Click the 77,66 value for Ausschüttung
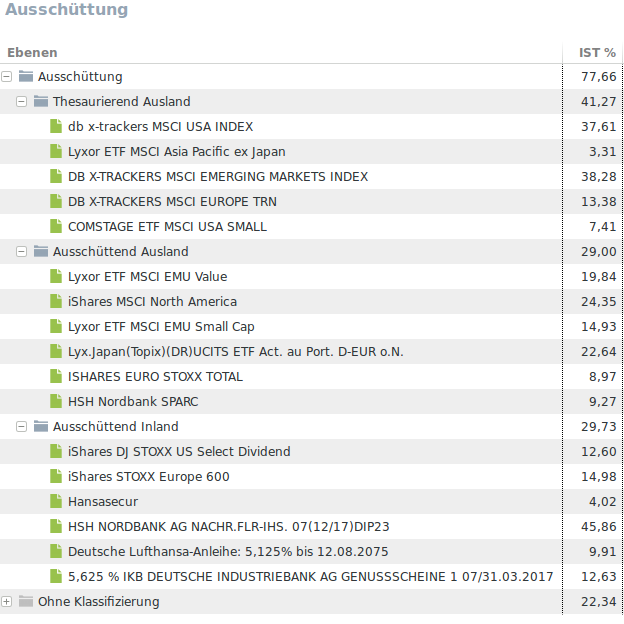Screen dimensions: 624x624 click(599, 77)
